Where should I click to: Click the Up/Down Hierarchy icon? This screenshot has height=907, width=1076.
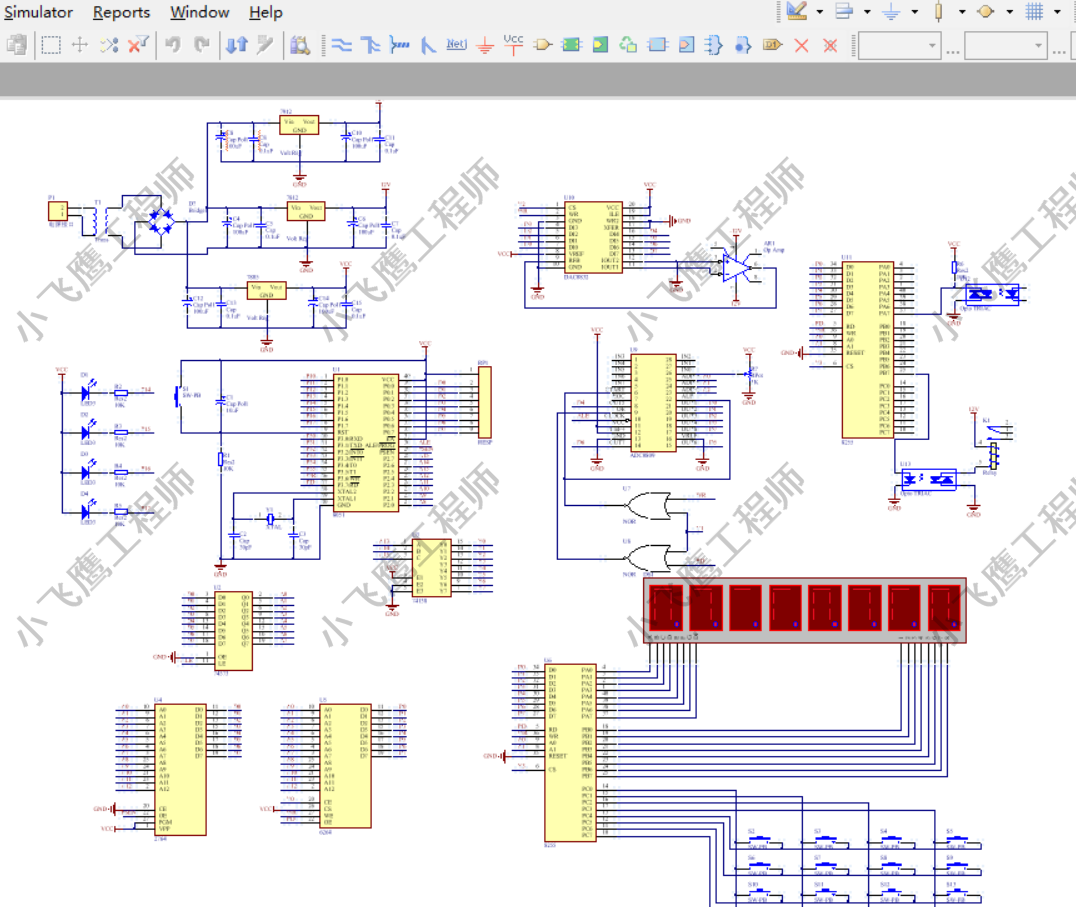coord(237,45)
